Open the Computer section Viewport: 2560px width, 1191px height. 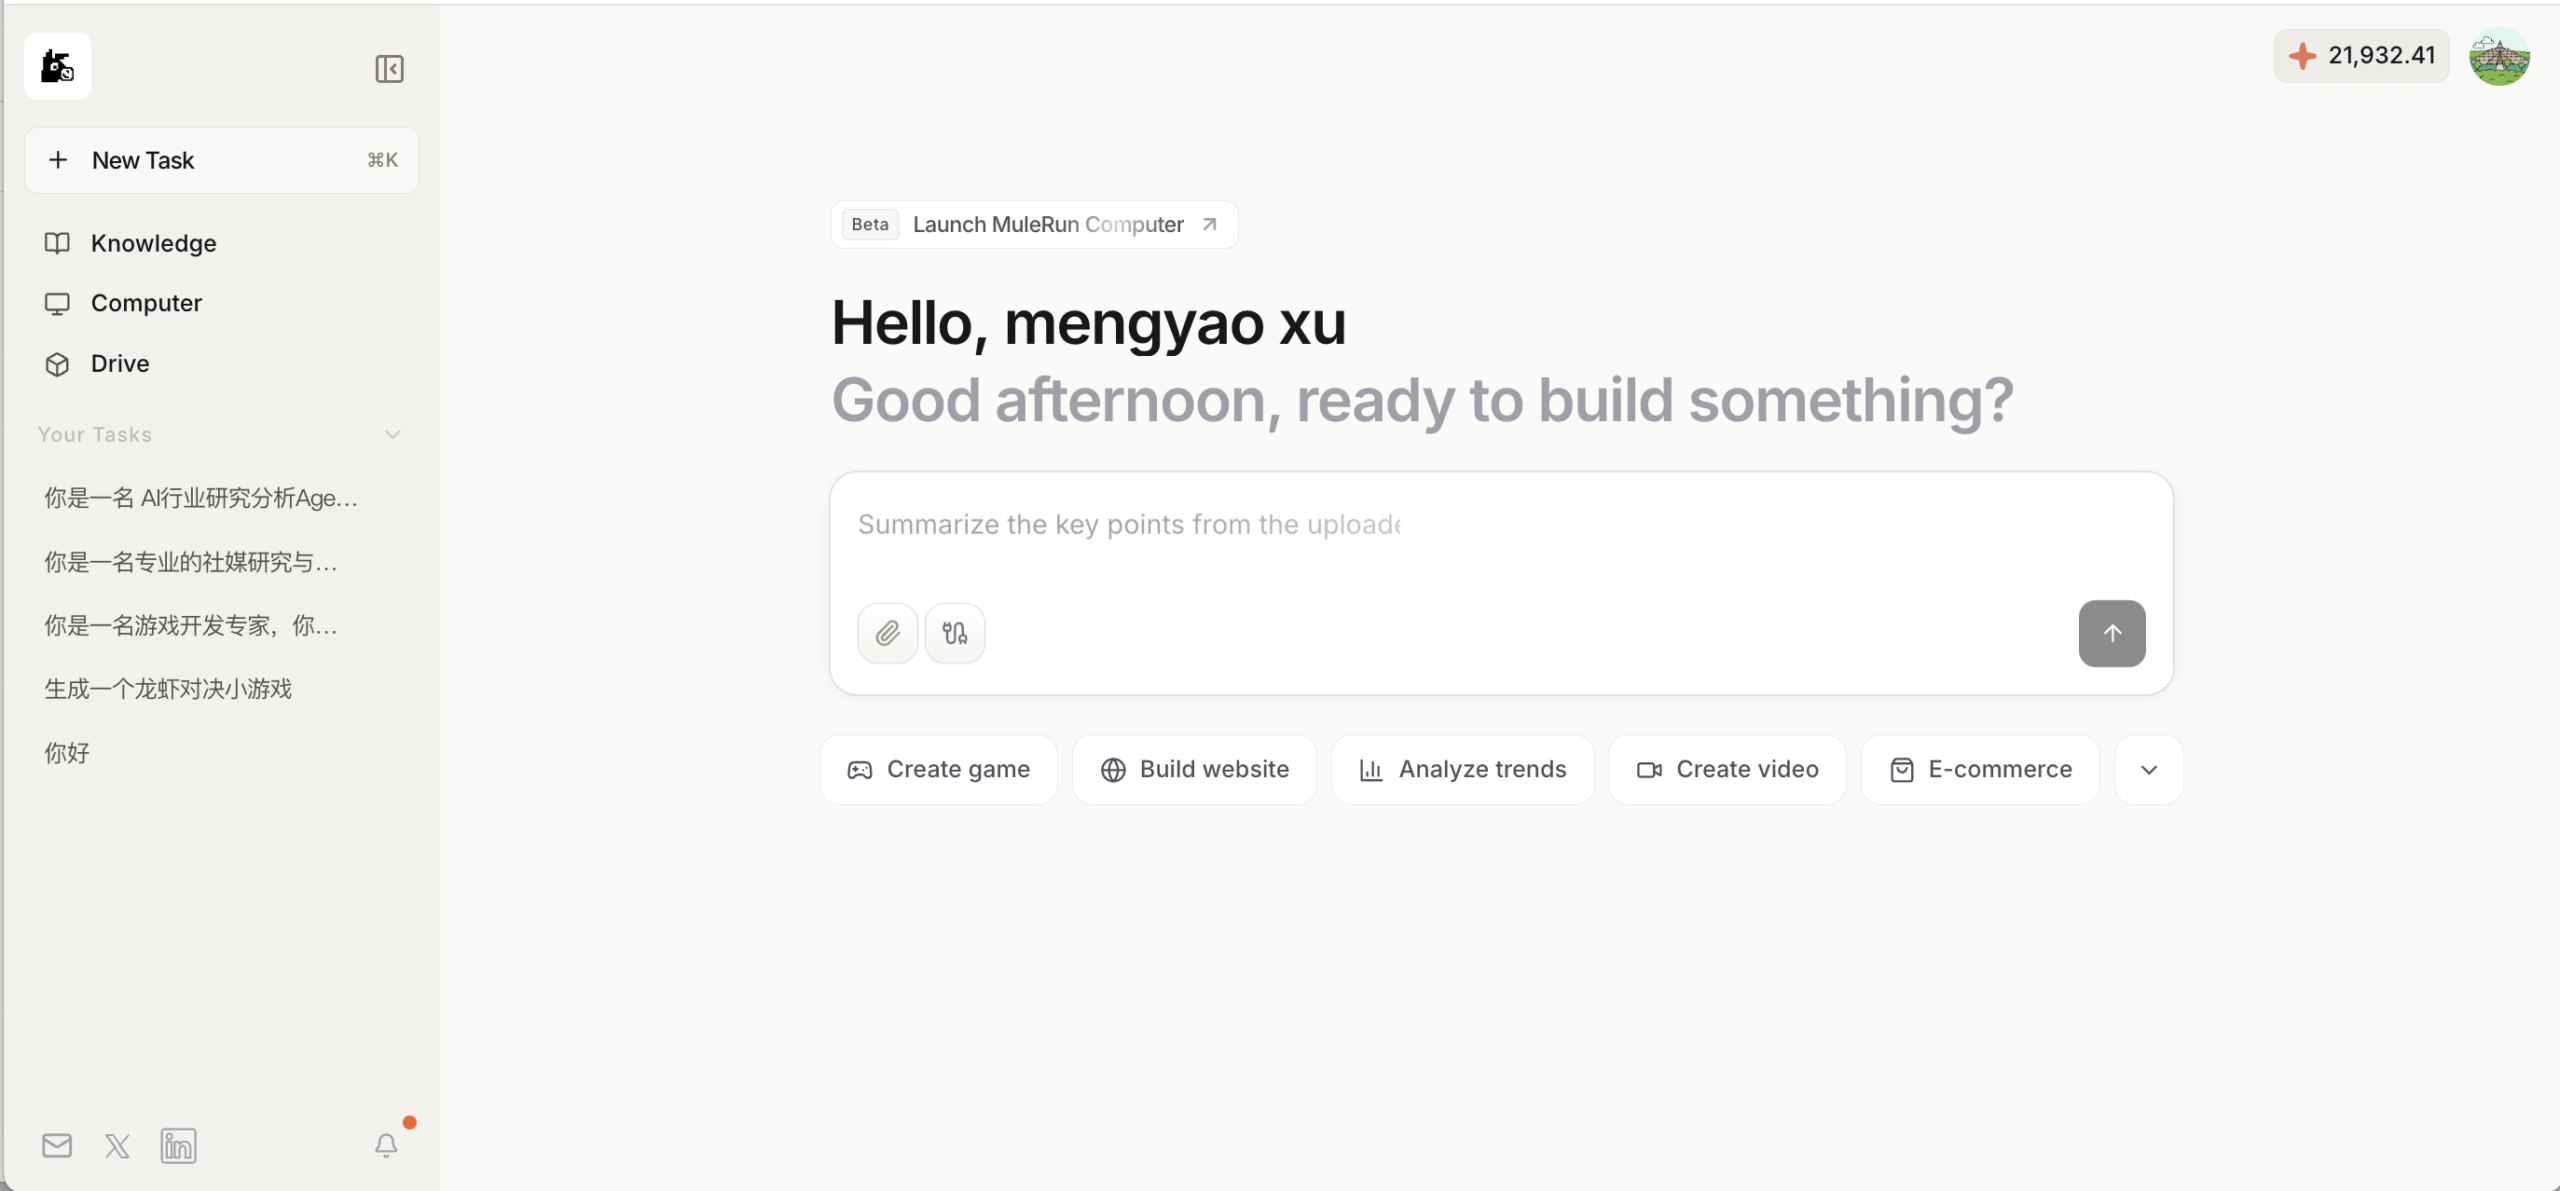146,303
